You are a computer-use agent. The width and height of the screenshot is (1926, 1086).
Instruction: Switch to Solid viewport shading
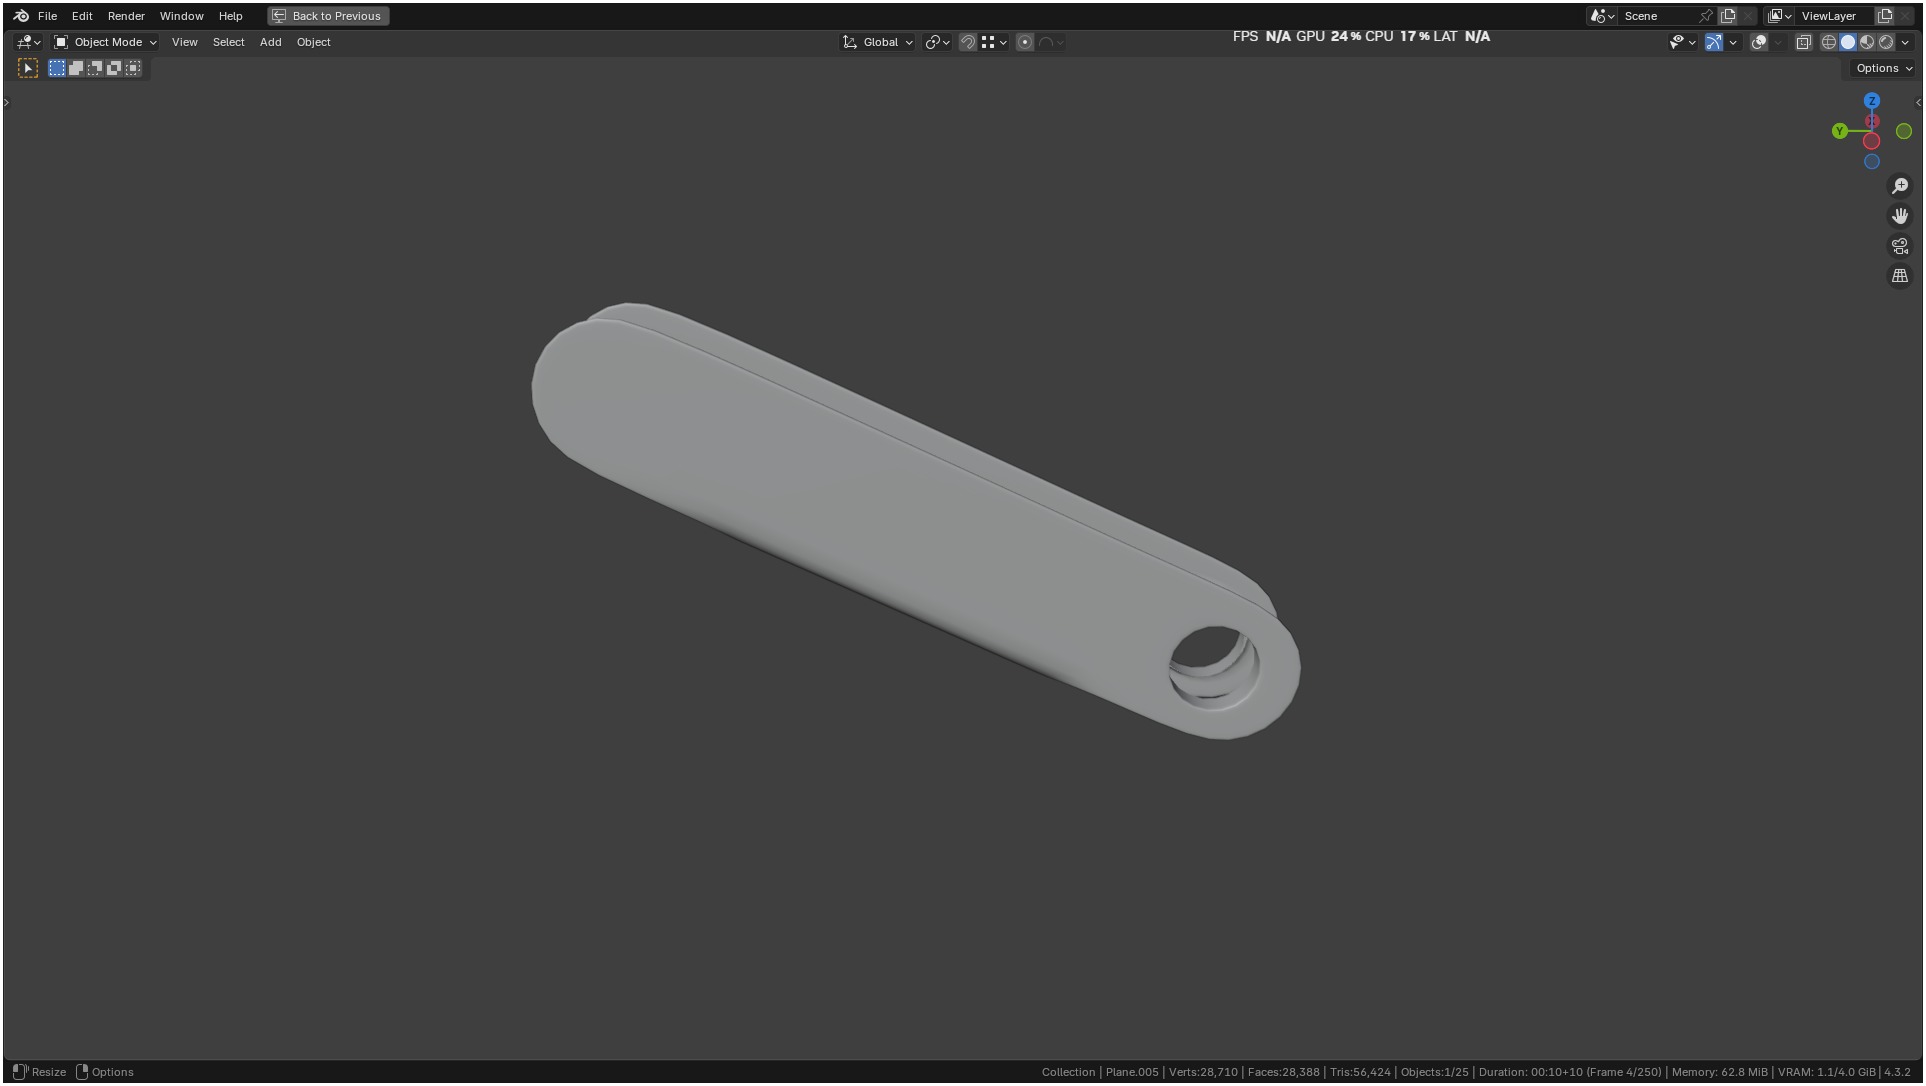click(x=1848, y=42)
